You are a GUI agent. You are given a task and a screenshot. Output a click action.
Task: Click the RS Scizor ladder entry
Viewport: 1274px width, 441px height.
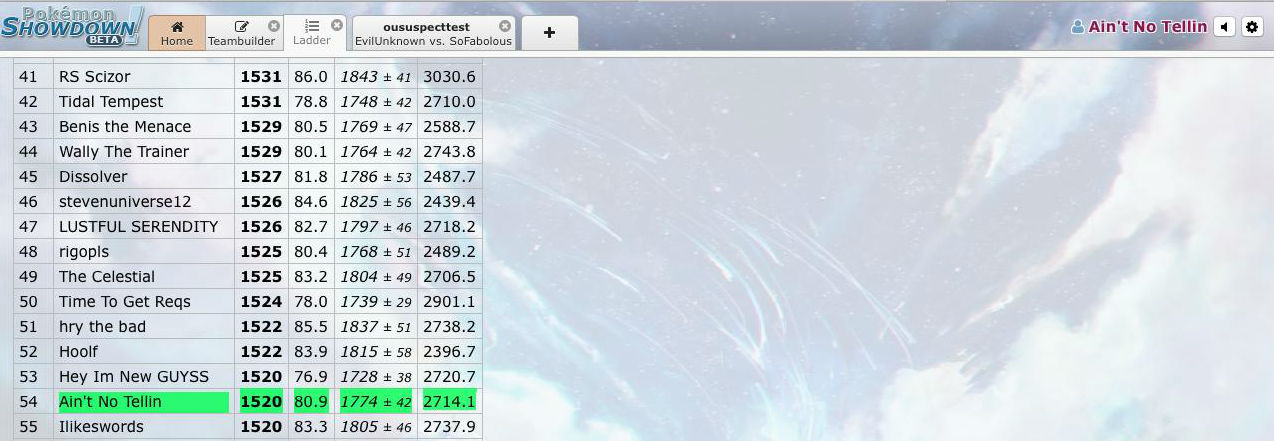[x=95, y=77]
